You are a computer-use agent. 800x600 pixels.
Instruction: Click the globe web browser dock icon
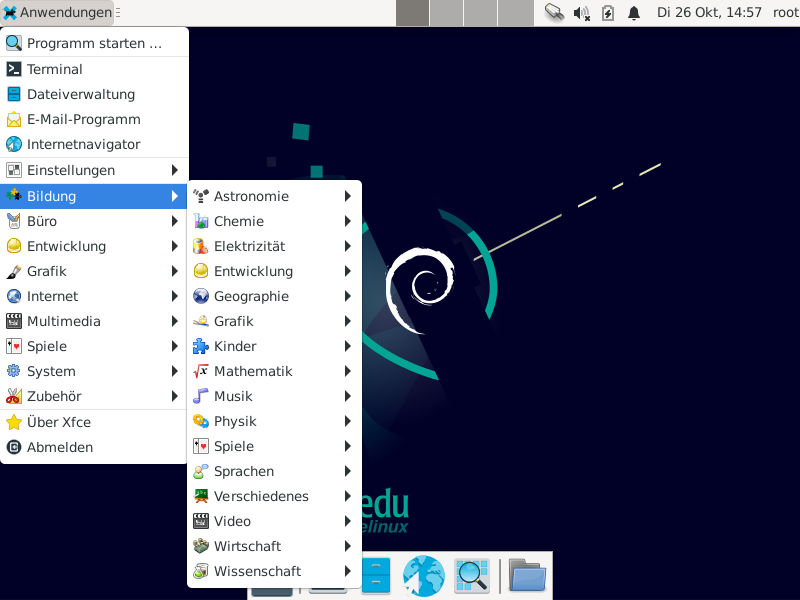tap(423, 576)
